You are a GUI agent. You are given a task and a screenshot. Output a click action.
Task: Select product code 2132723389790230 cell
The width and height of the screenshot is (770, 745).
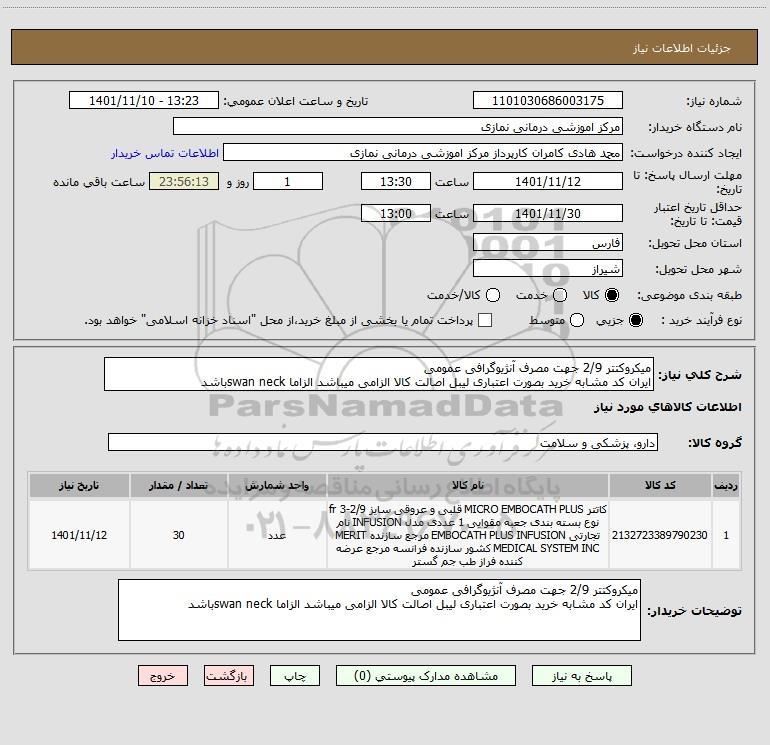pyautogui.click(x=660, y=535)
